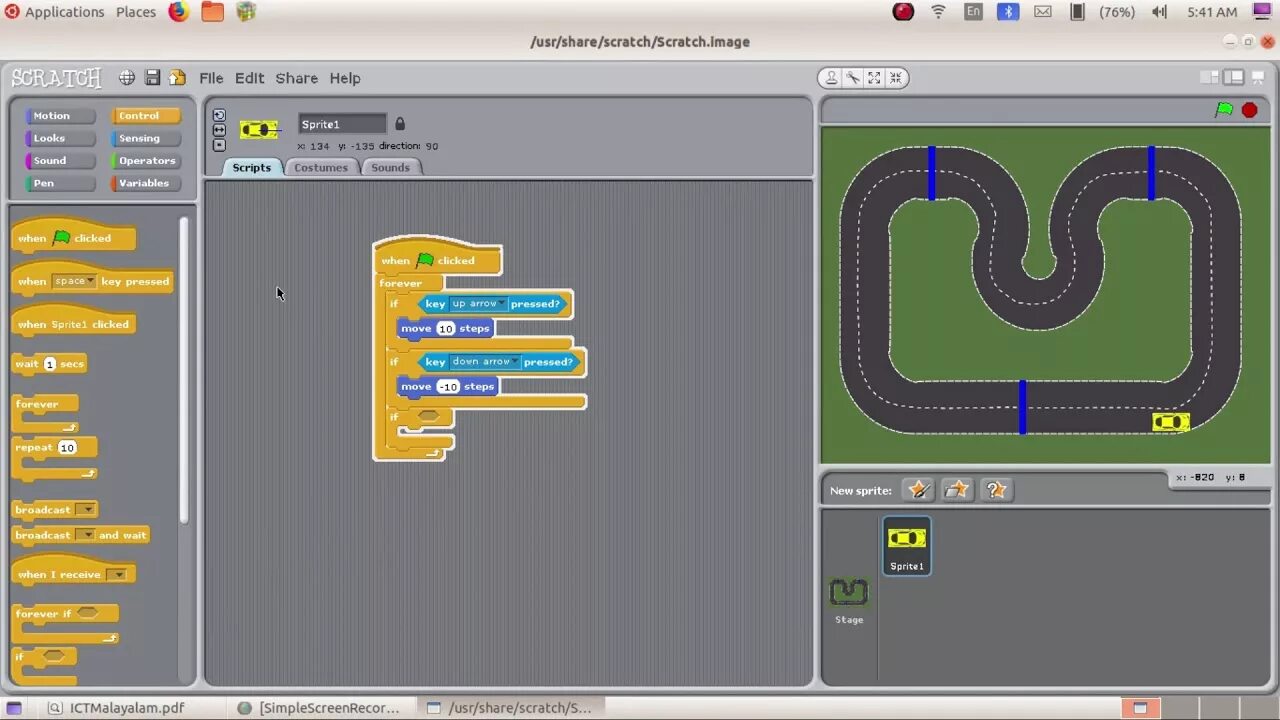Screen dimensions: 1280x720
Task: Click the blocks palette scrollbar
Action: pos(184,370)
